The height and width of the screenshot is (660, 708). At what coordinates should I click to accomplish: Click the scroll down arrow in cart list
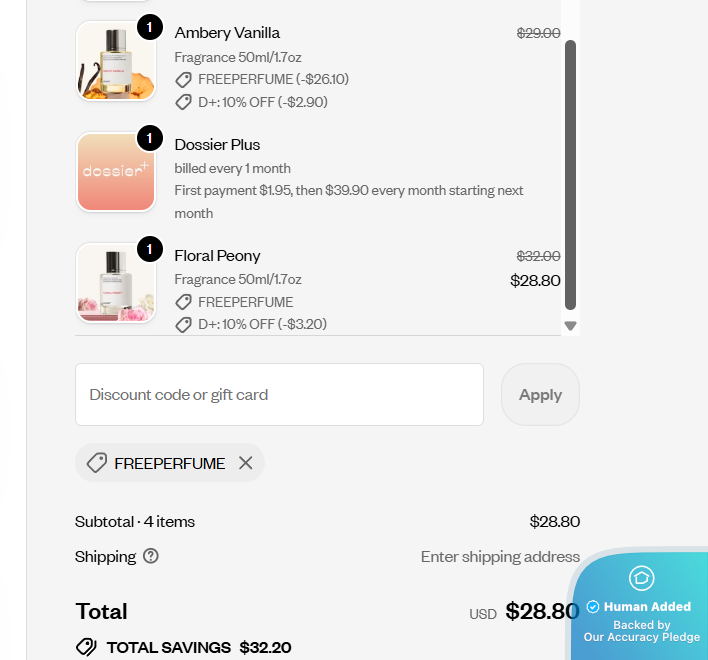[571, 325]
